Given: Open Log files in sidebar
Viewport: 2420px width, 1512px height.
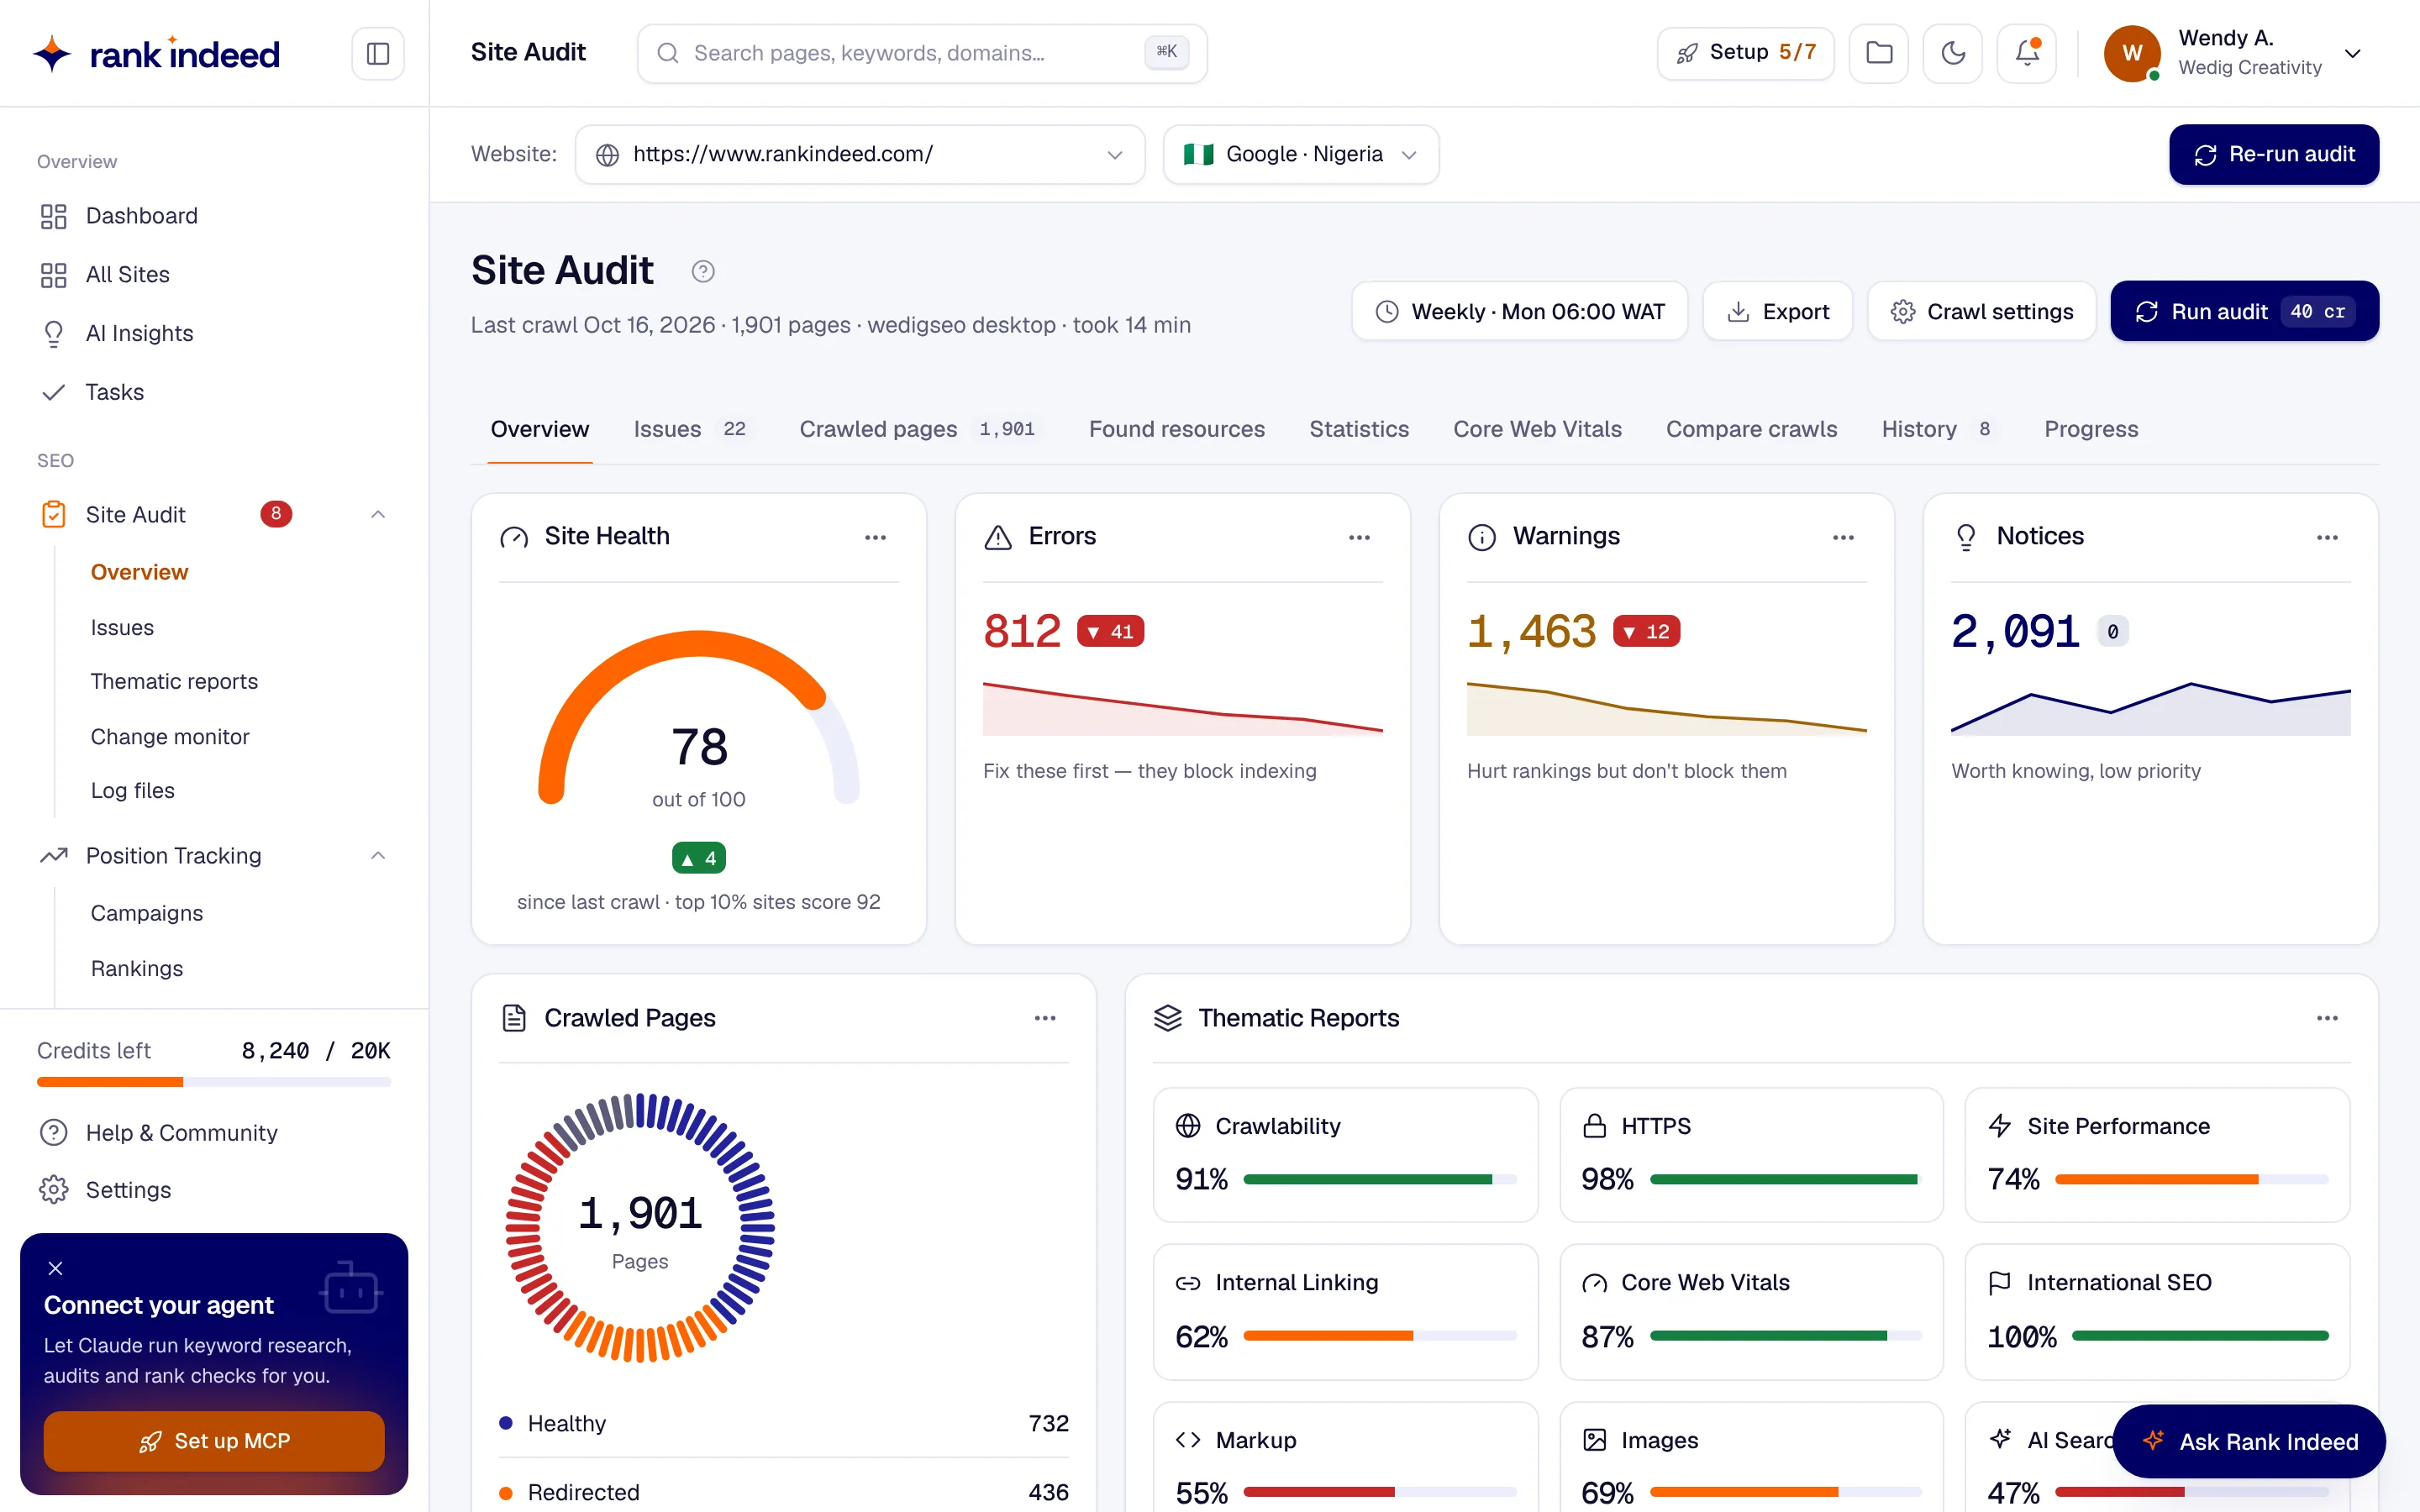Looking at the screenshot, I should pos(133,790).
